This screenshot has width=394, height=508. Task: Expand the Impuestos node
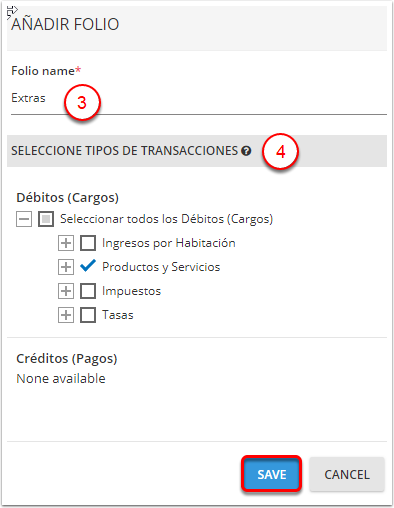tap(66, 291)
